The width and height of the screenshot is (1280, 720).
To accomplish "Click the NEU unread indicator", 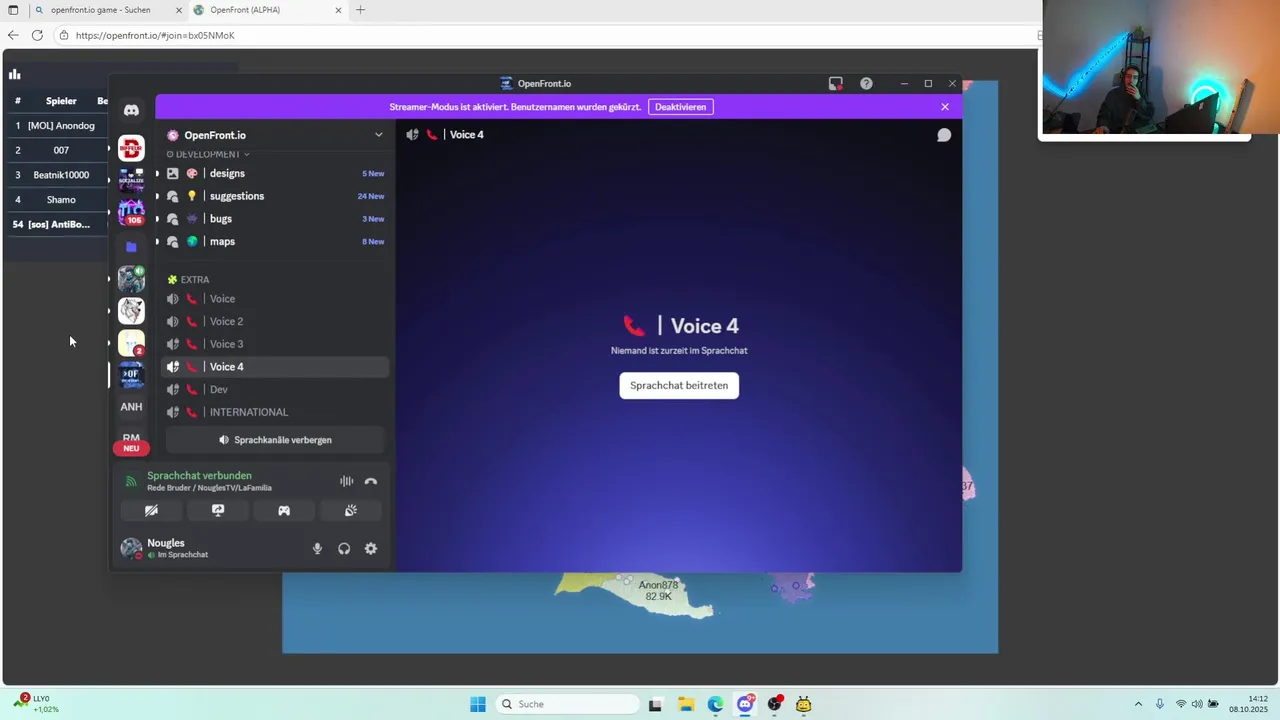I will click(131, 448).
